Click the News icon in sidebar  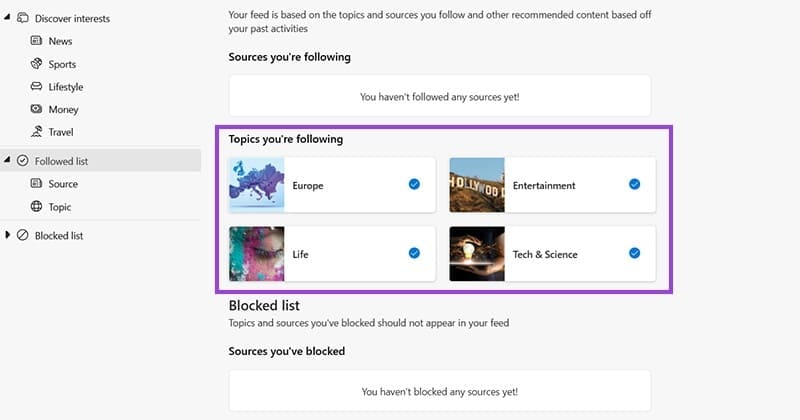tap(37, 41)
